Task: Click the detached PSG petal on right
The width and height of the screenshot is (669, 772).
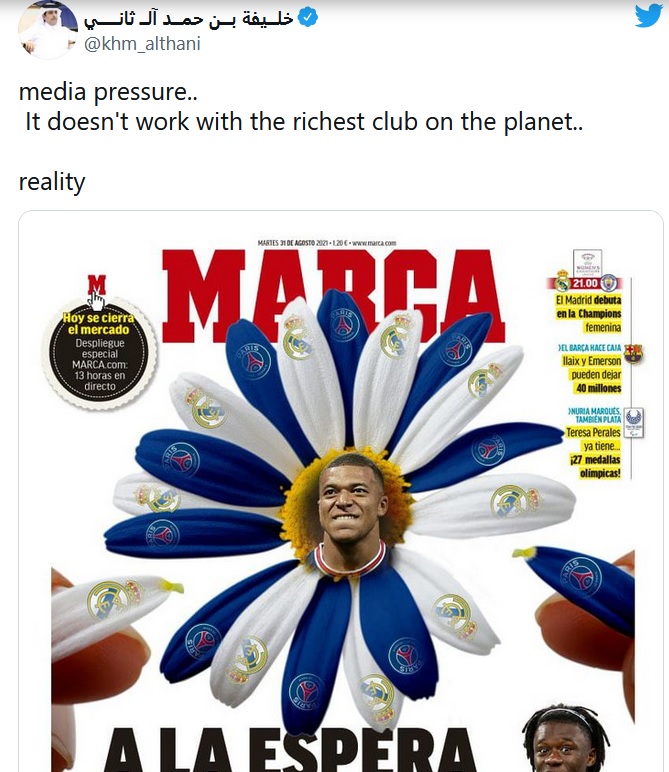Action: click(x=579, y=585)
